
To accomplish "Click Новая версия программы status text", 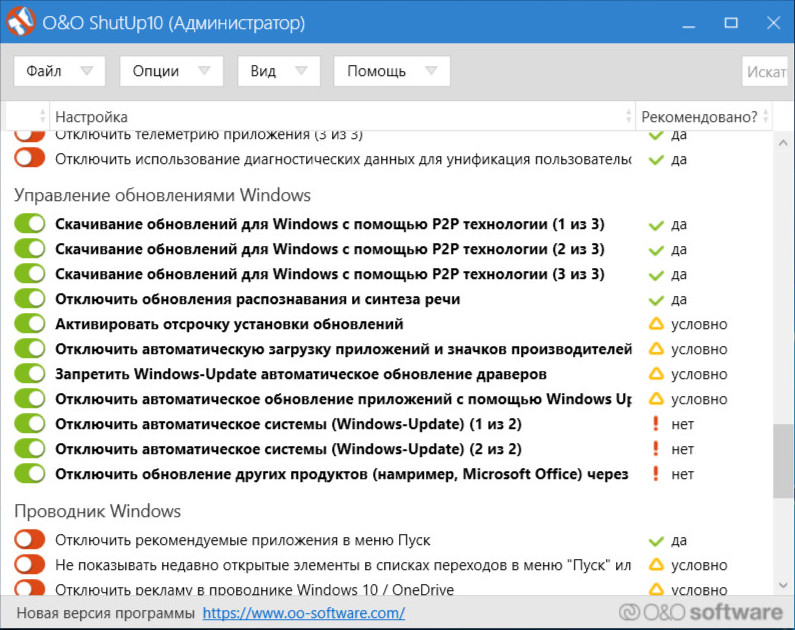I will [x=105, y=613].
